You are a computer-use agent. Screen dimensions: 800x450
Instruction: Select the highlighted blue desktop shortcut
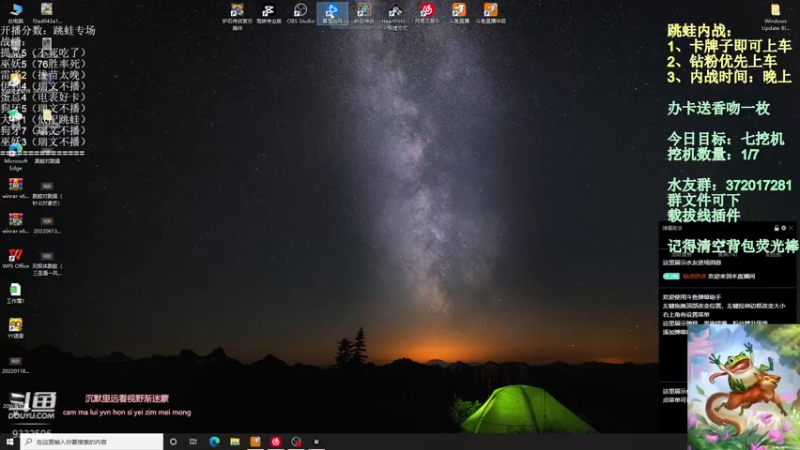332,14
